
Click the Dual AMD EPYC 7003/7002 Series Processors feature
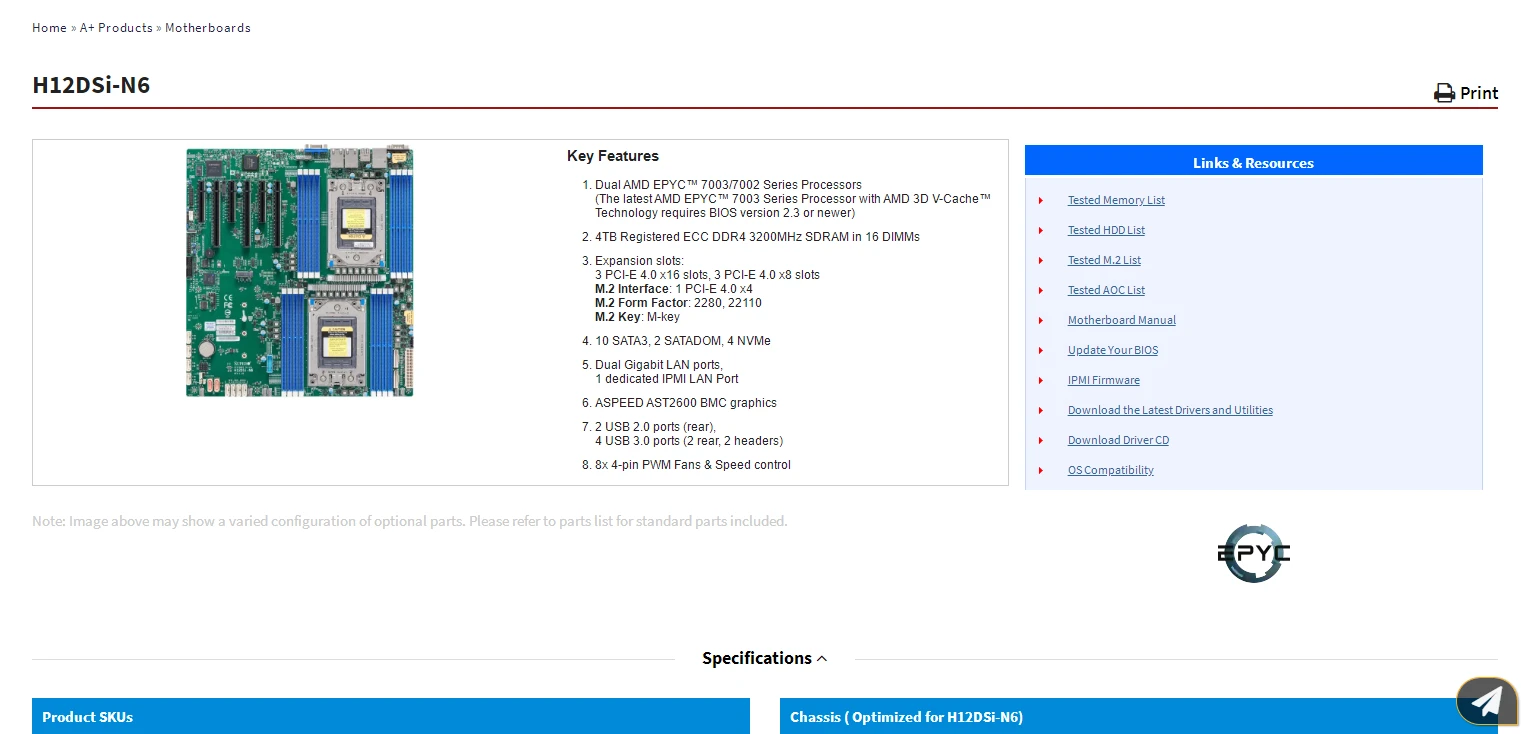coord(728,185)
